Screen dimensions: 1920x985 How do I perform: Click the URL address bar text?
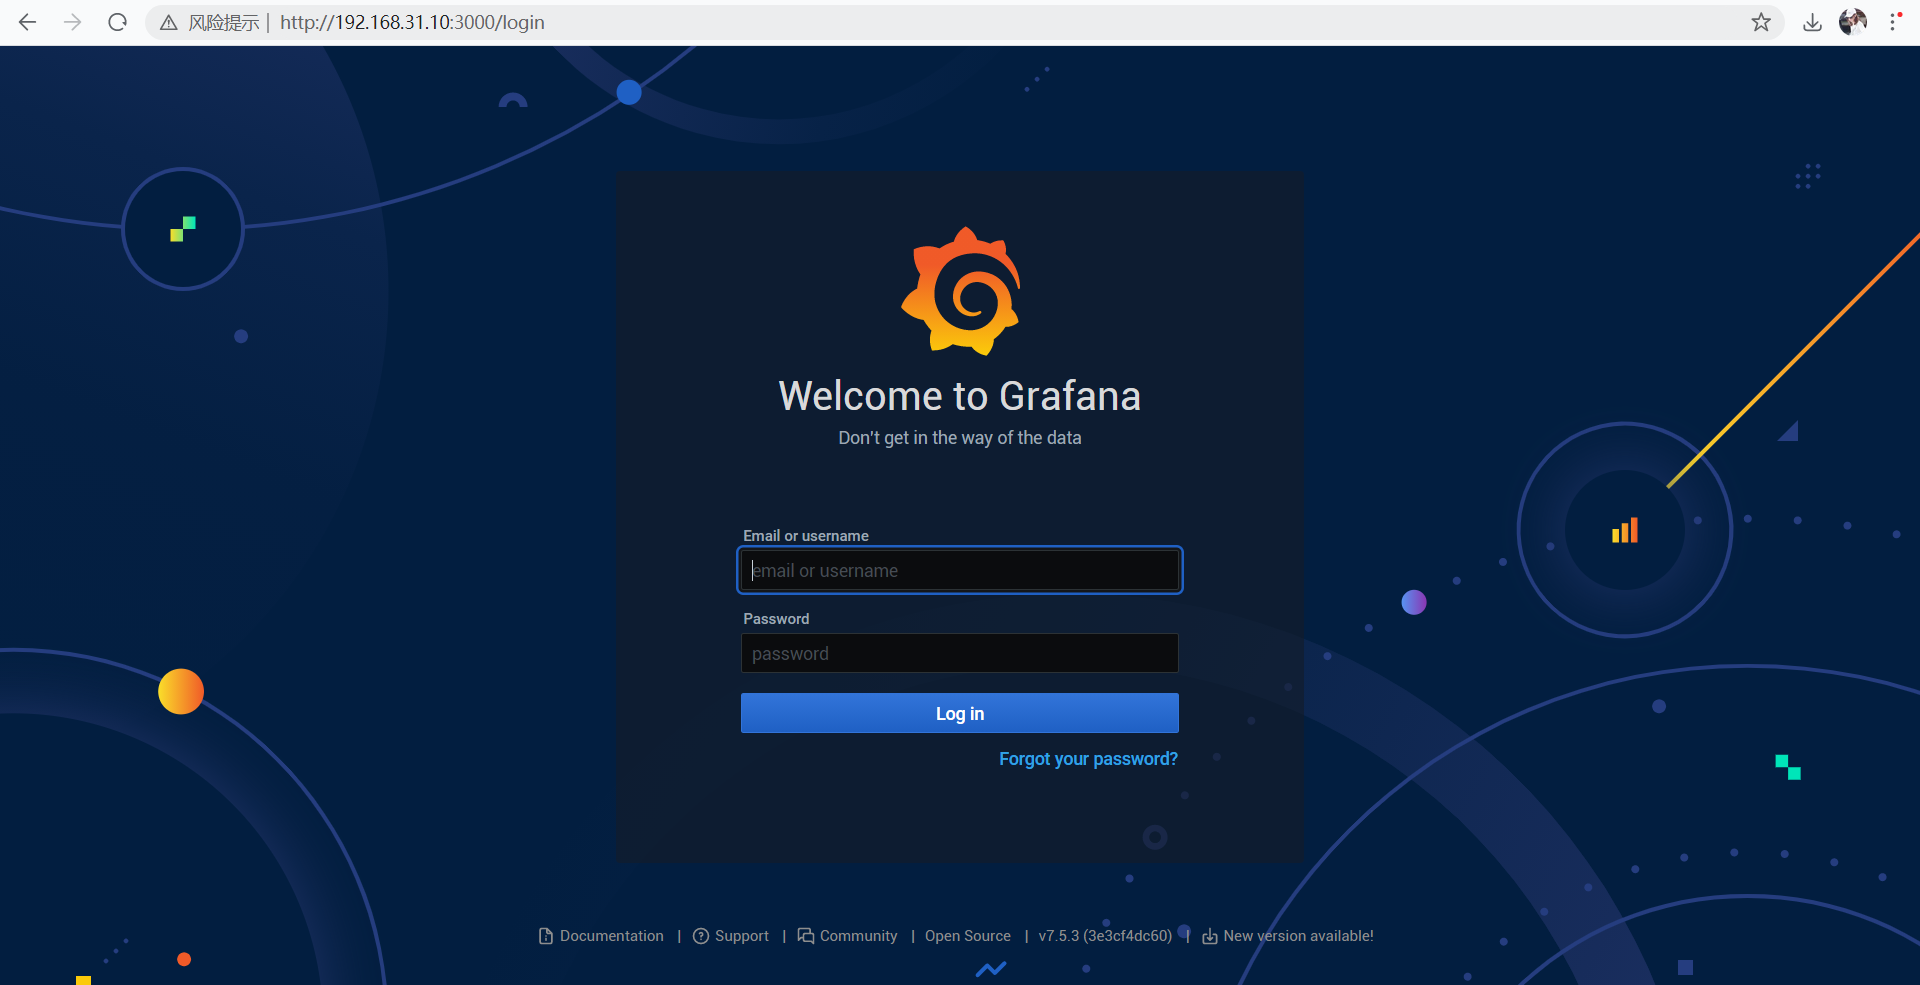(x=412, y=22)
